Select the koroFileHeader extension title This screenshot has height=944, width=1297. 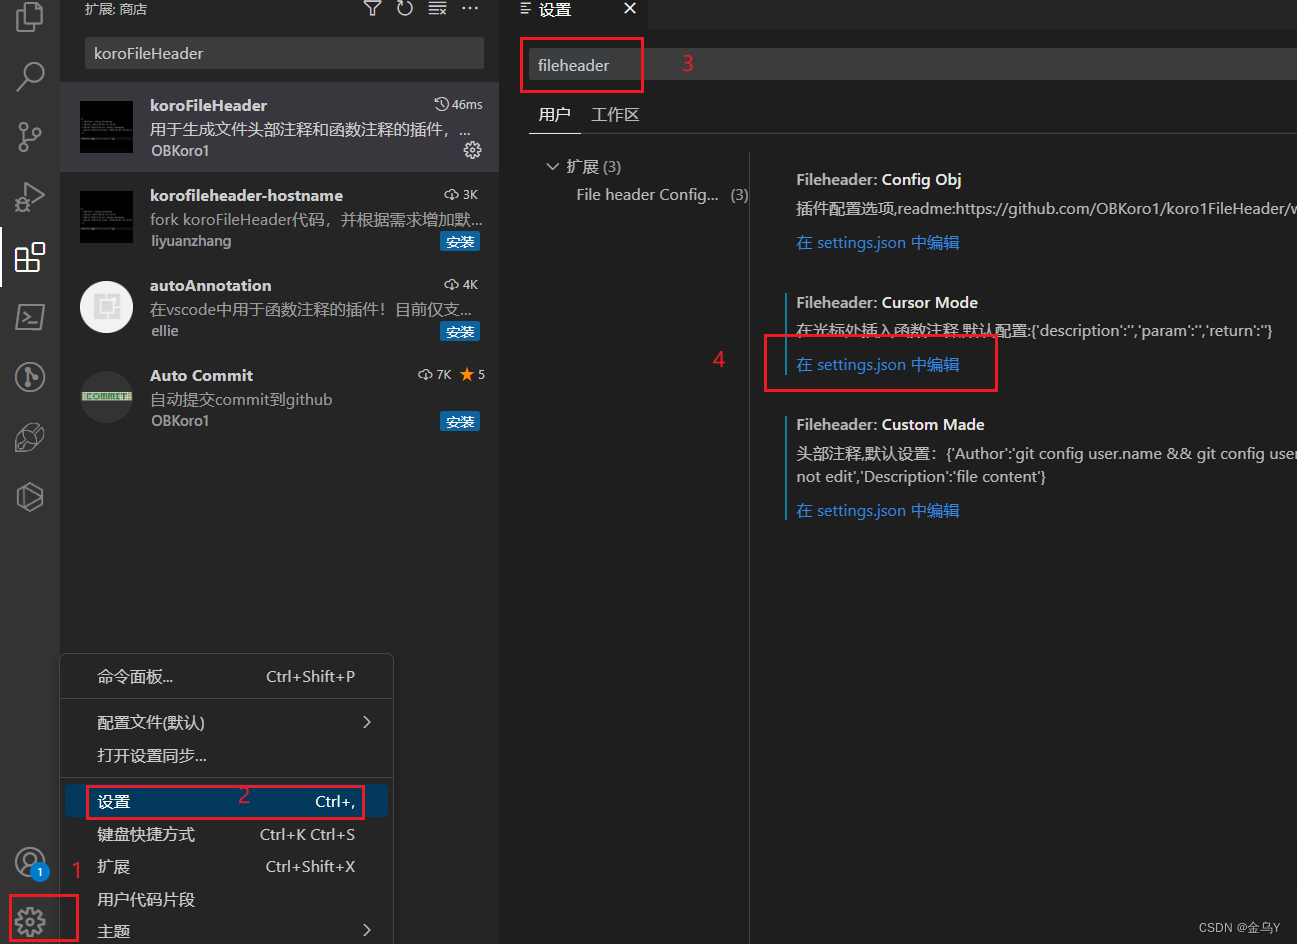pos(208,105)
